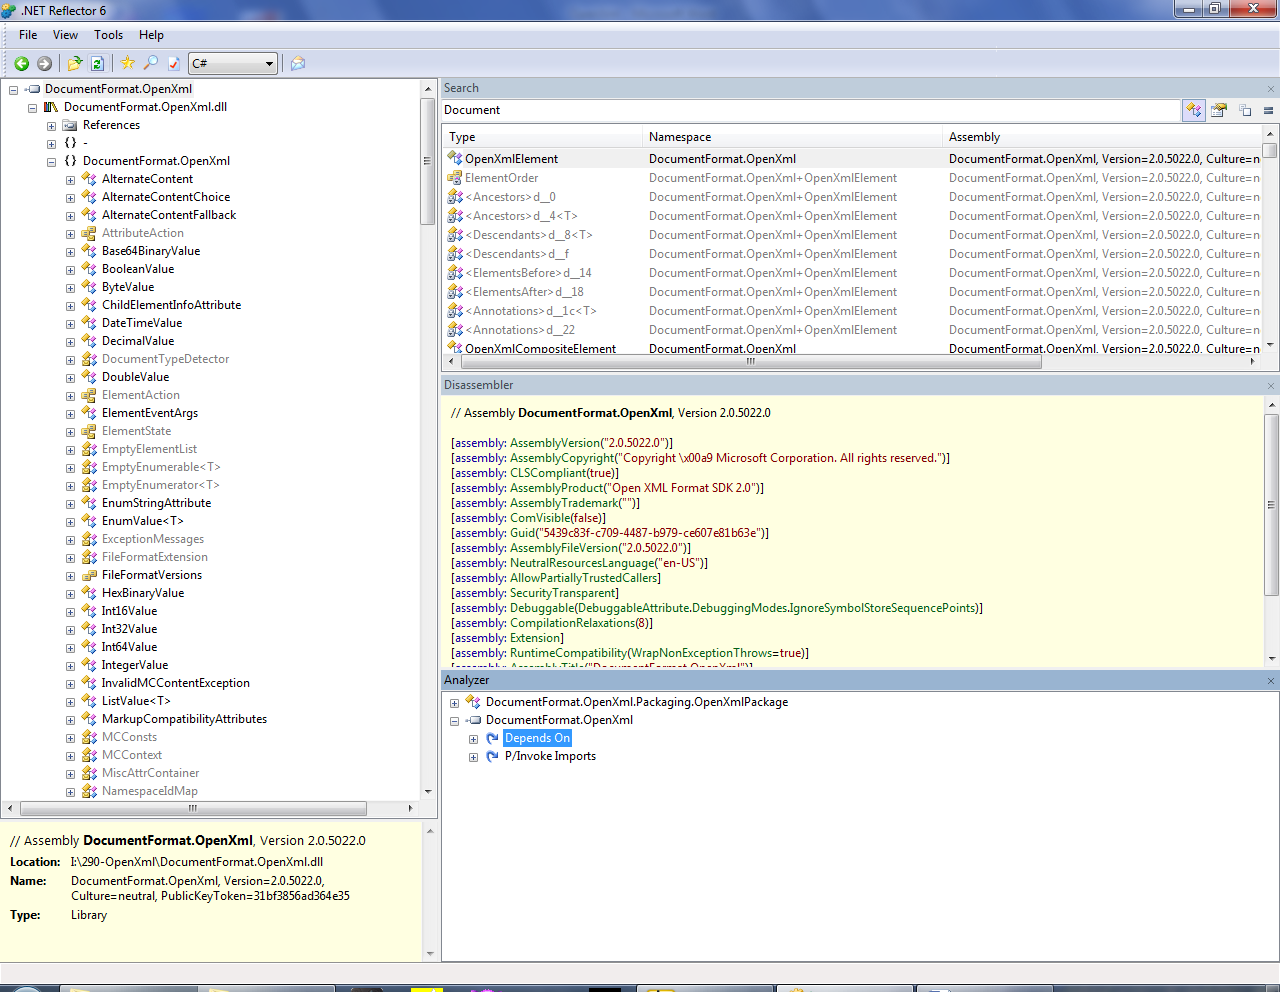1280x992 pixels.
Task: Open the C# language dropdown
Action: pos(270,63)
